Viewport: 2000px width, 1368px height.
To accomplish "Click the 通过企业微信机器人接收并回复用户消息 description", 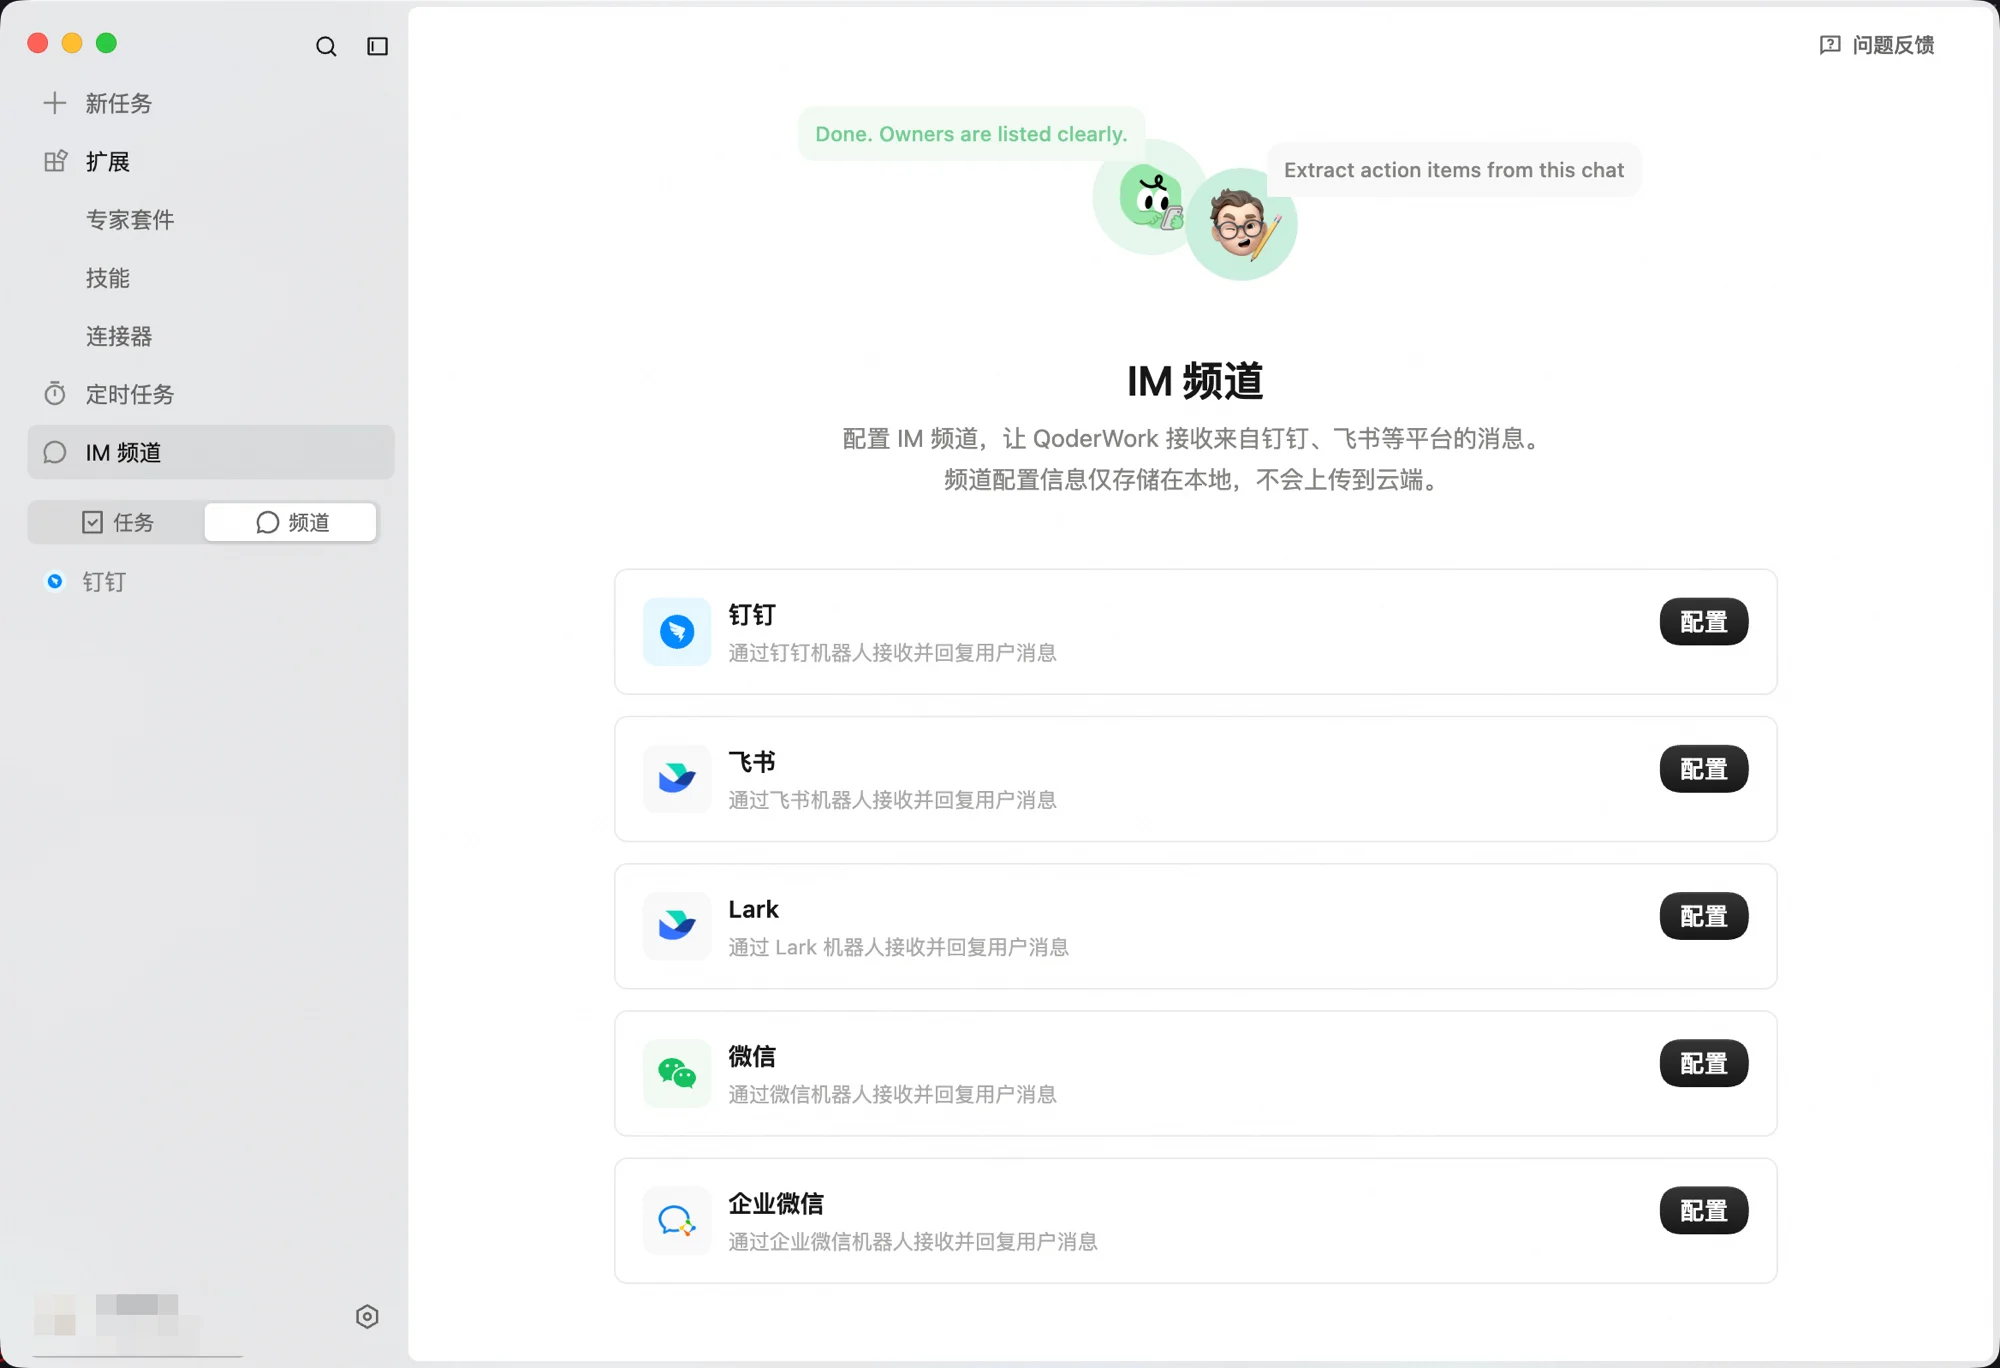I will pos(913,1242).
